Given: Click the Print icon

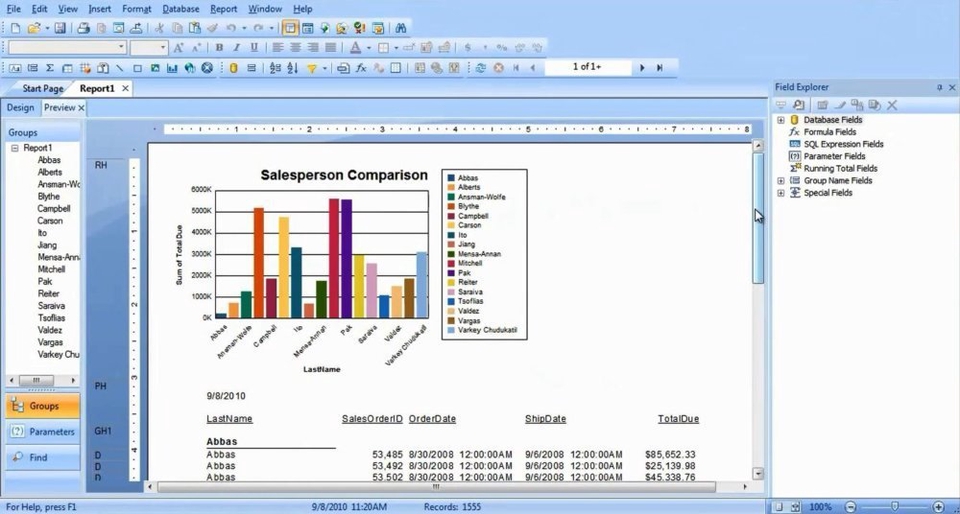Looking at the screenshot, I should [x=84, y=28].
